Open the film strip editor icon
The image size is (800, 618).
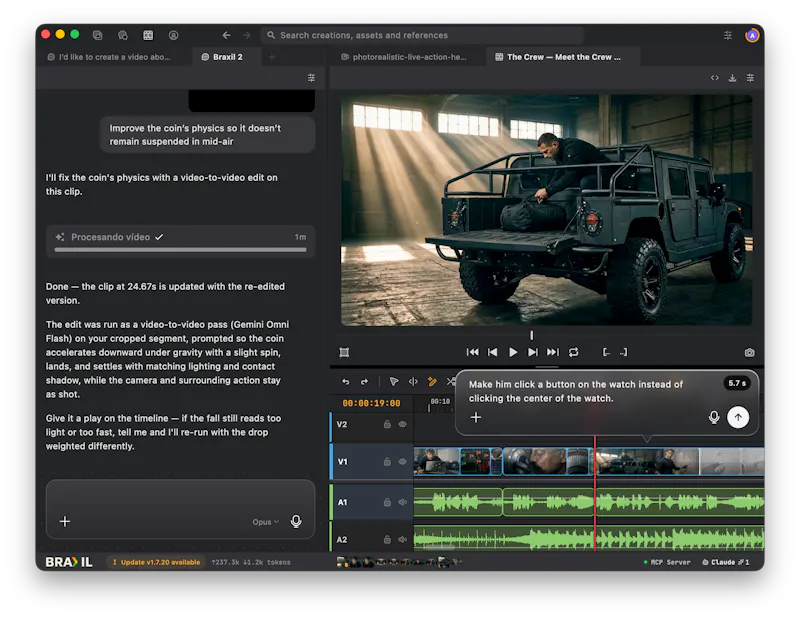(x=148, y=35)
